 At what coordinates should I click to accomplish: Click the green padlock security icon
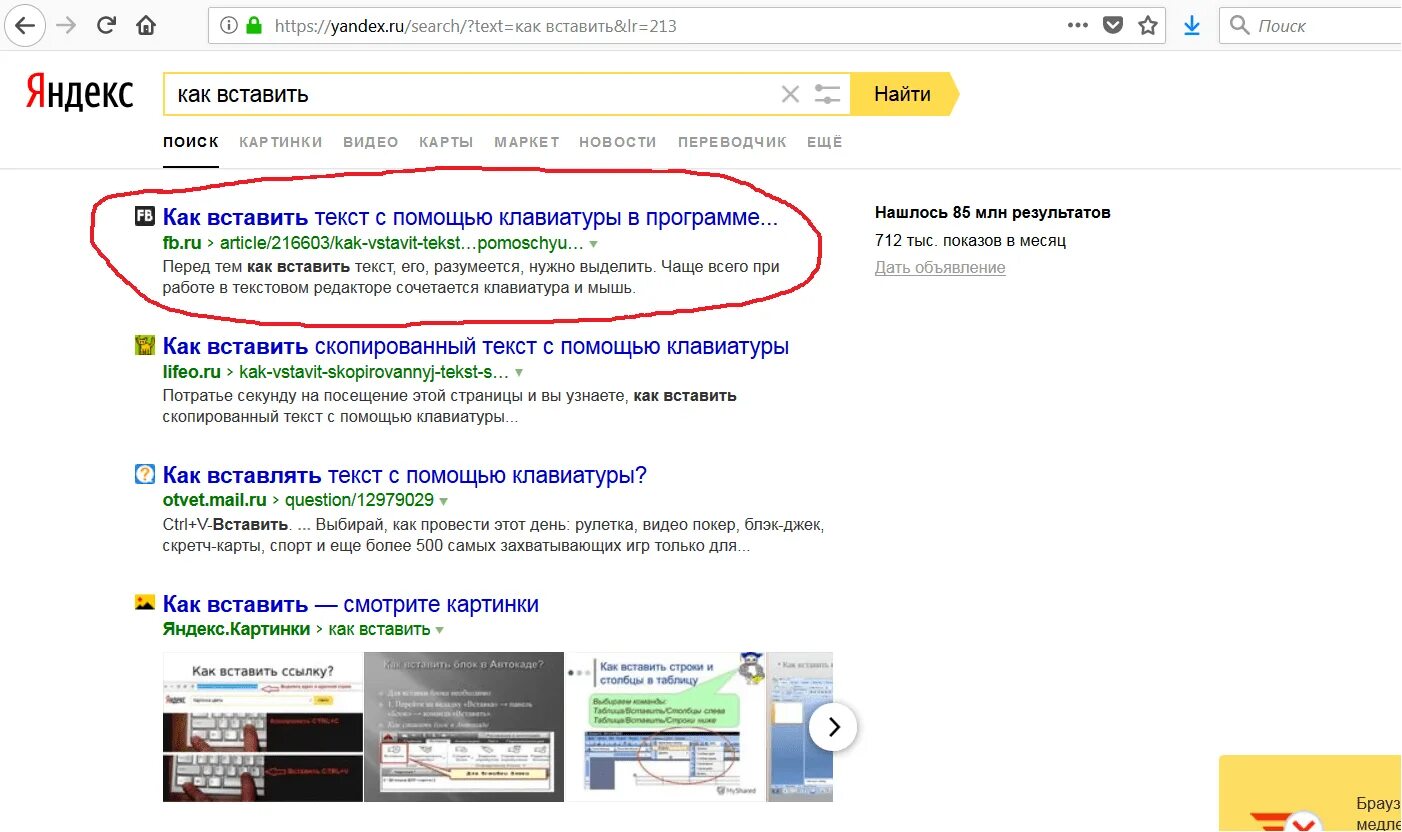(254, 26)
